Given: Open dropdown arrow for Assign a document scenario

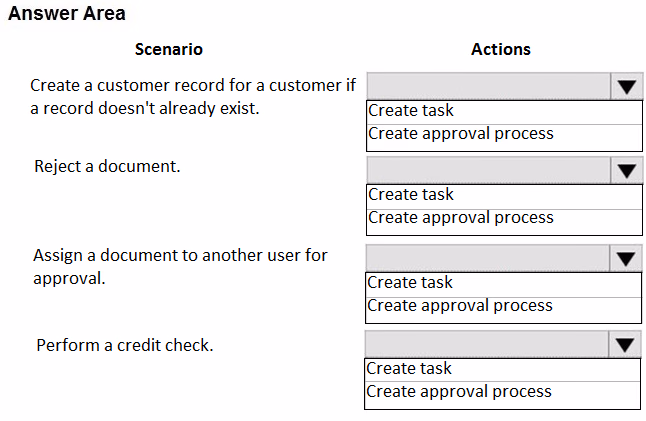Looking at the screenshot, I should pyautogui.click(x=625, y=259).
